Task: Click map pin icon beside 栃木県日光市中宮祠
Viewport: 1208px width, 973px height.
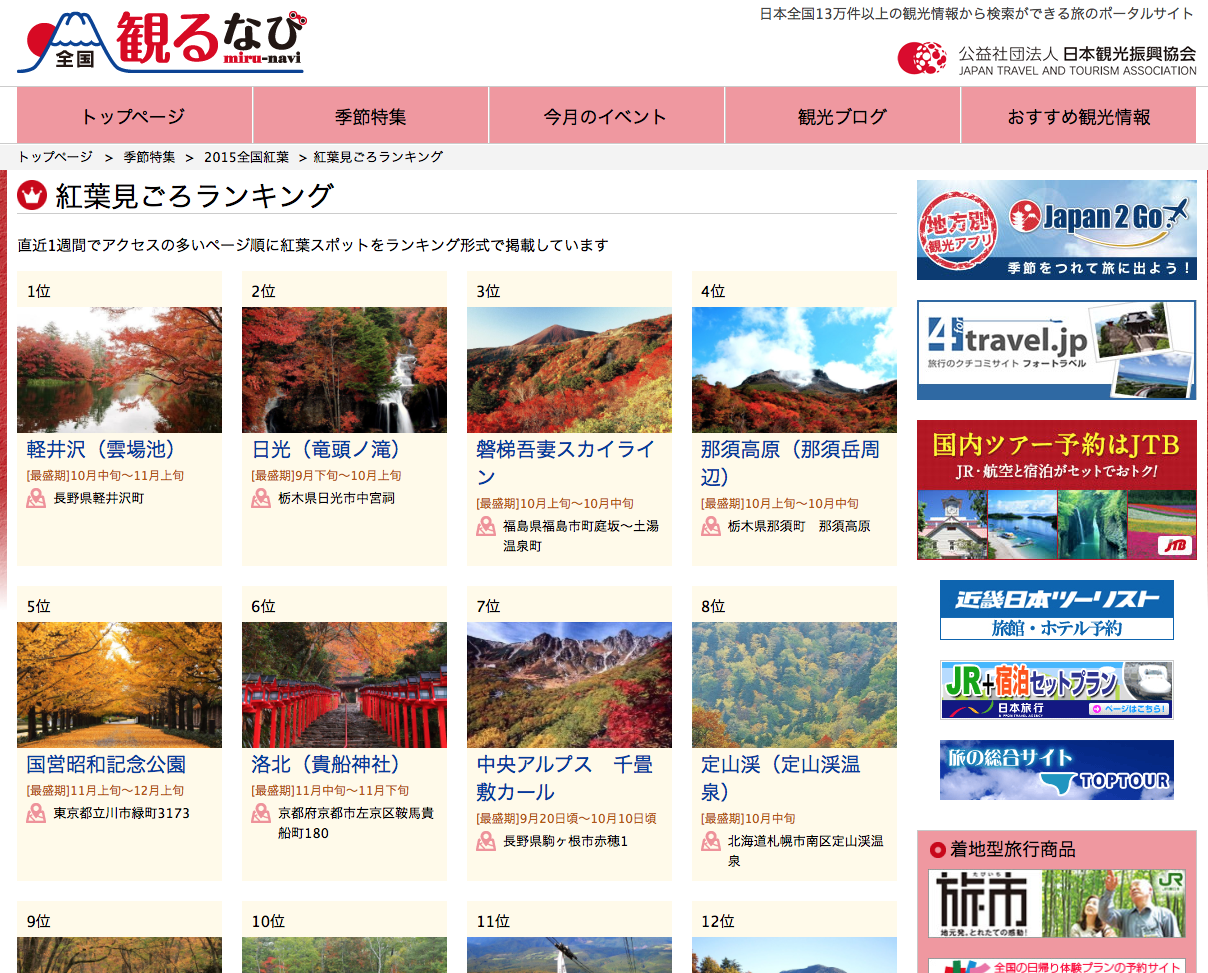Action: coord(261,498)
